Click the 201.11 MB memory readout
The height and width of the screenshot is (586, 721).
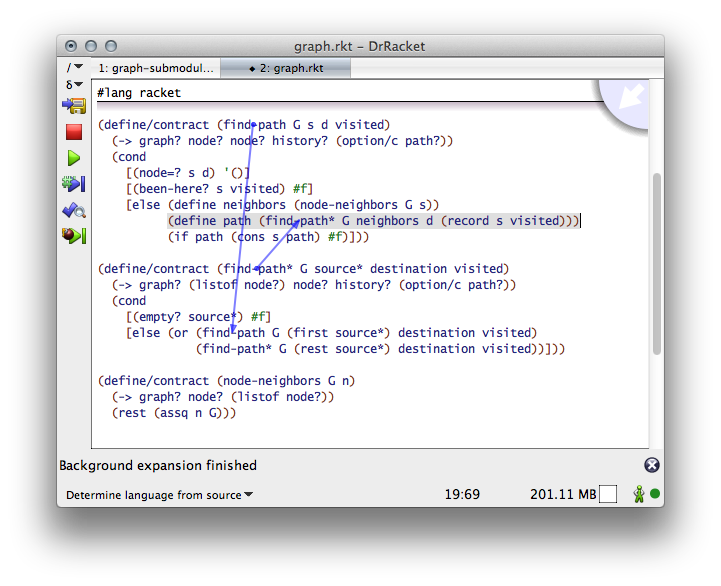pos(562,495)
